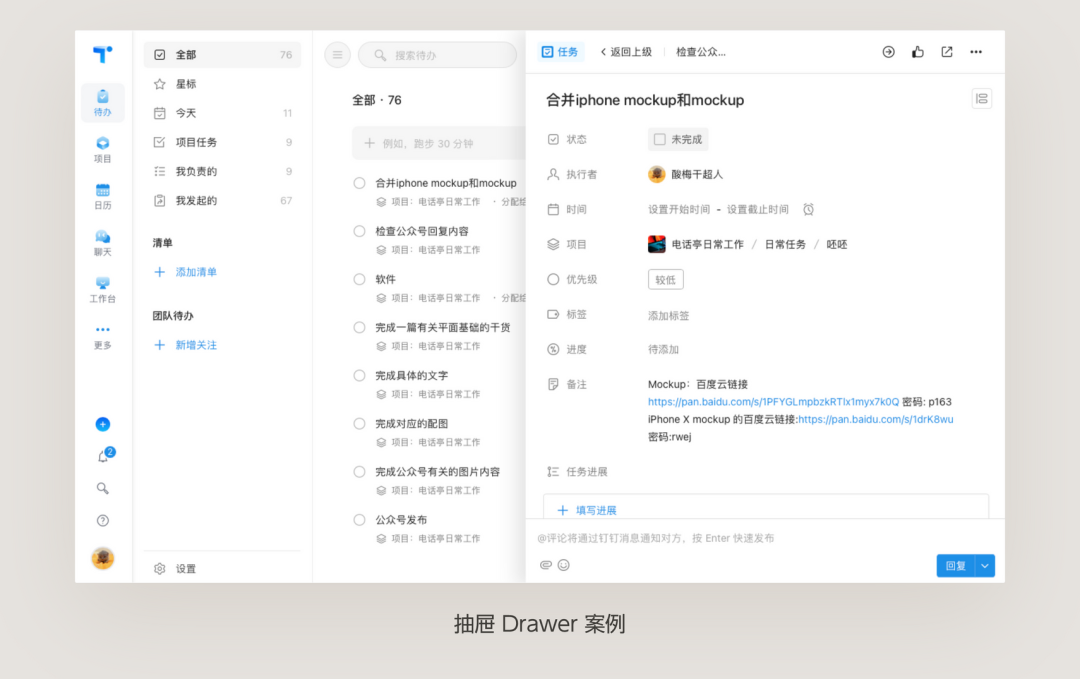Click the 任务 type tab in drawer
1080x679 pixels.
point(560,52)
